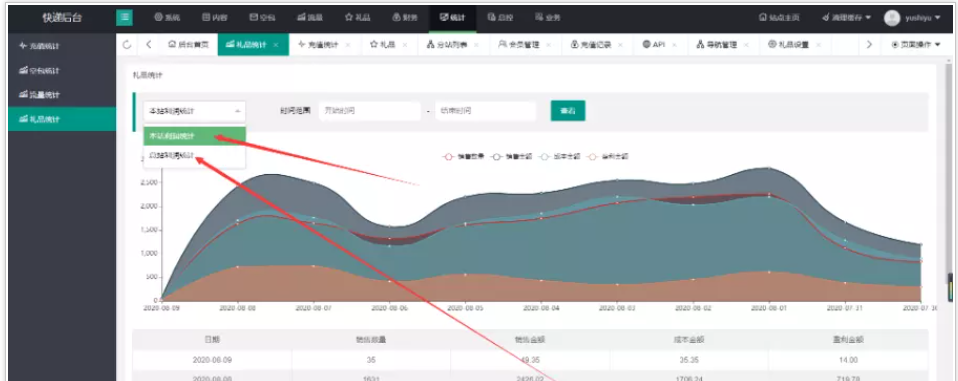The image size is (958, 381).
Task: Switch to the 后台首页 tab
Action: [x=189, y=45]
